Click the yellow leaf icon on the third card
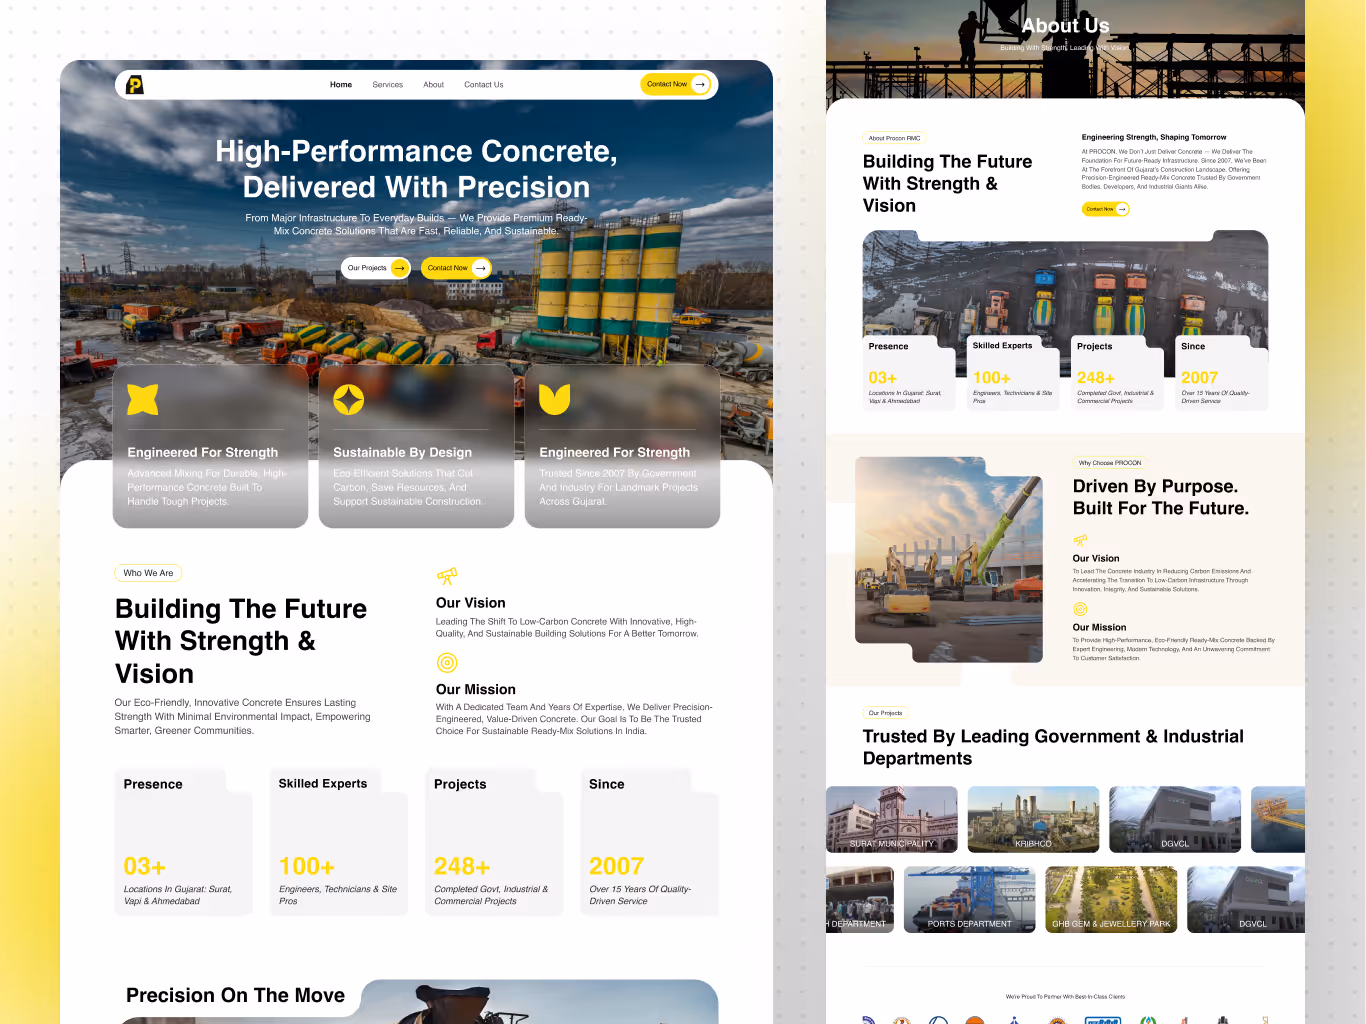Screen dimensions: 1366x1024 pyautogui.click(x=554, y=399)
